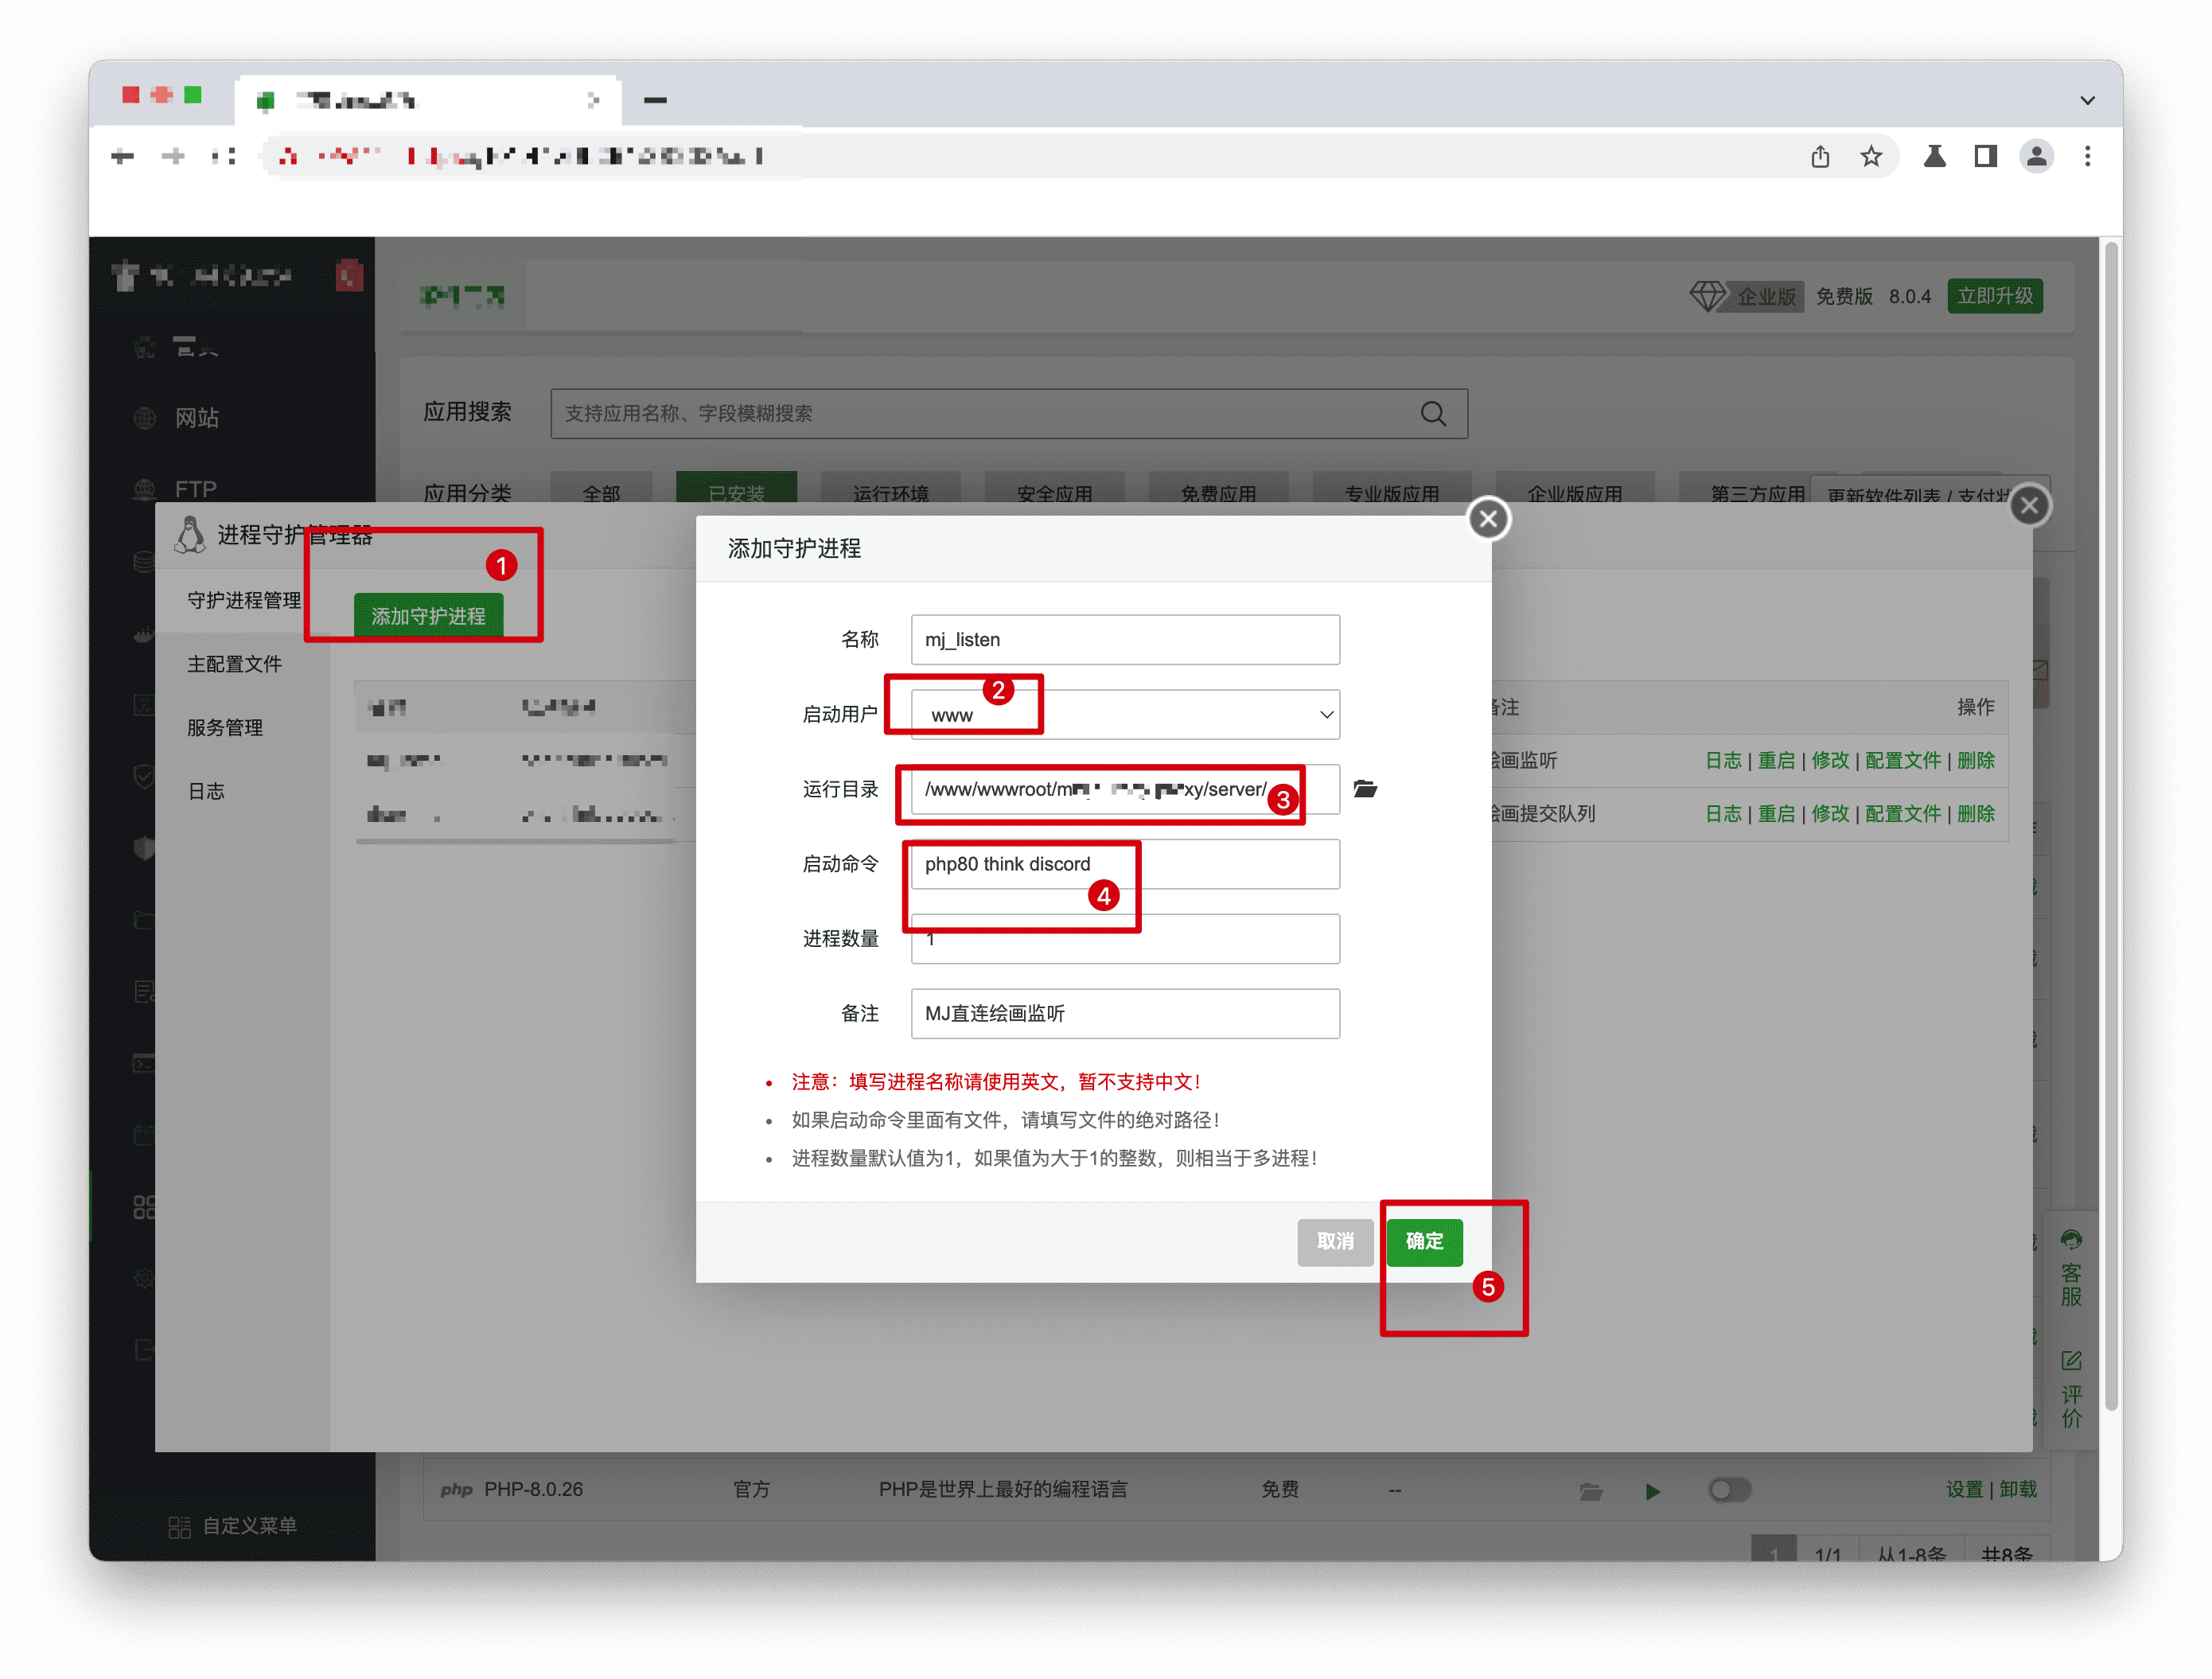
Task: Click the new tab plus button
Action: pos(655,100)
